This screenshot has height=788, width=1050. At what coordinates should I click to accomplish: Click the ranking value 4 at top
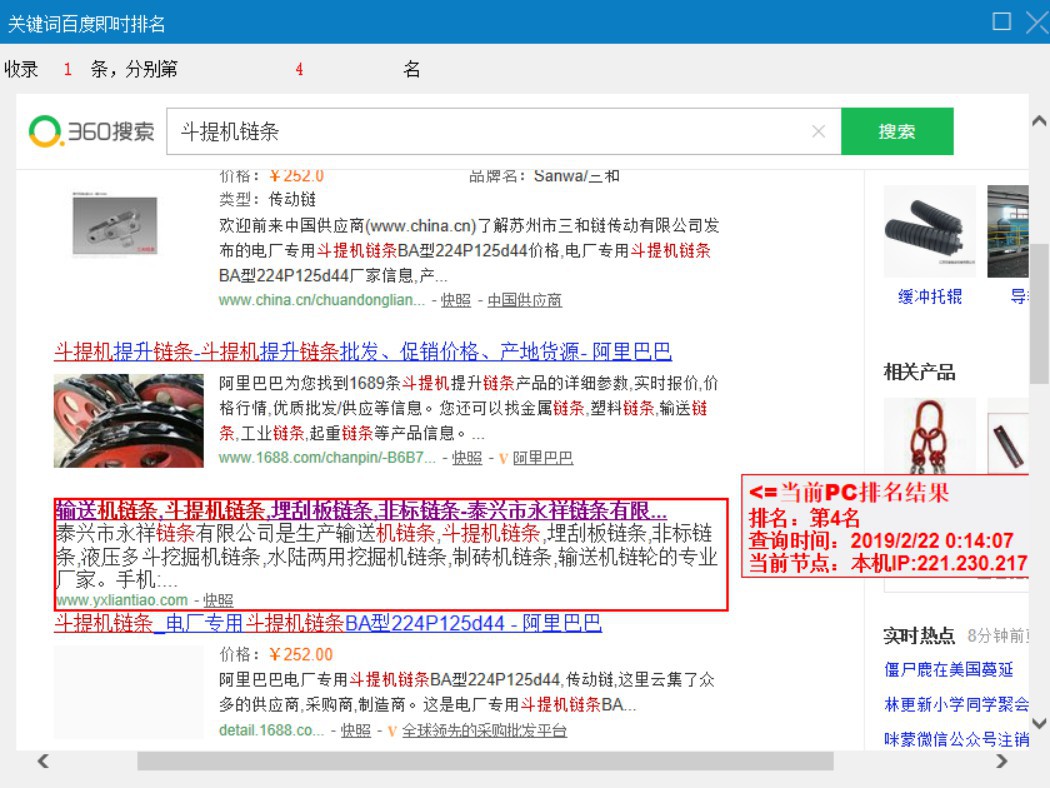tap(299, 69)
